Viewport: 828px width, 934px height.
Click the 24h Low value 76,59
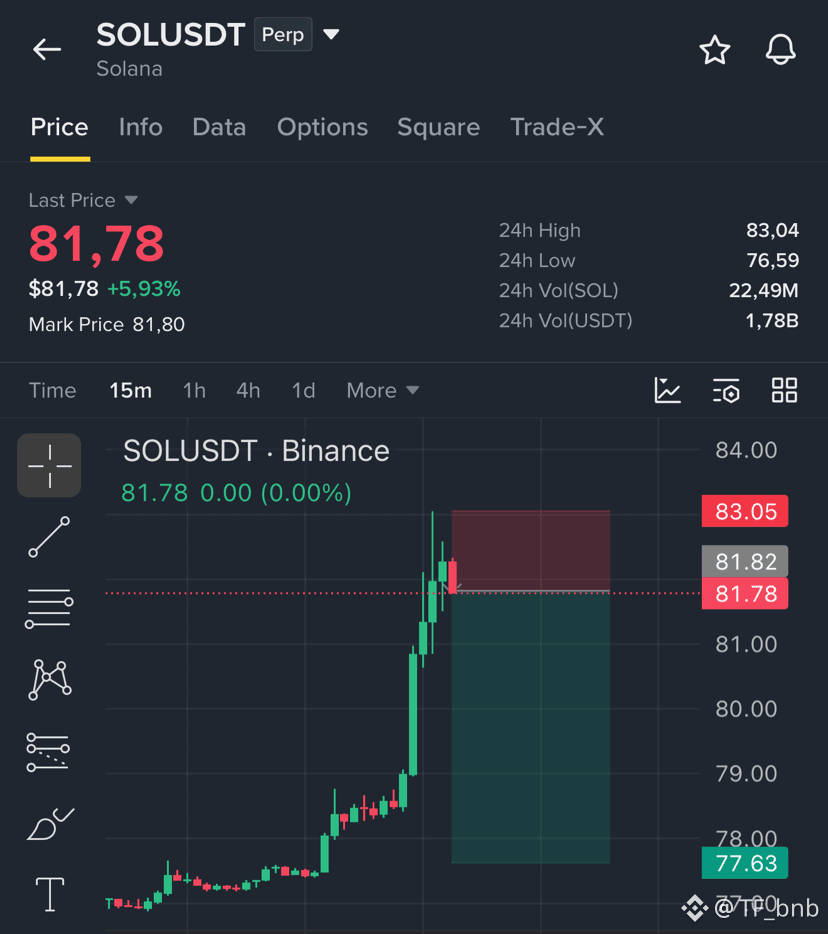click(x=773, y=260)
